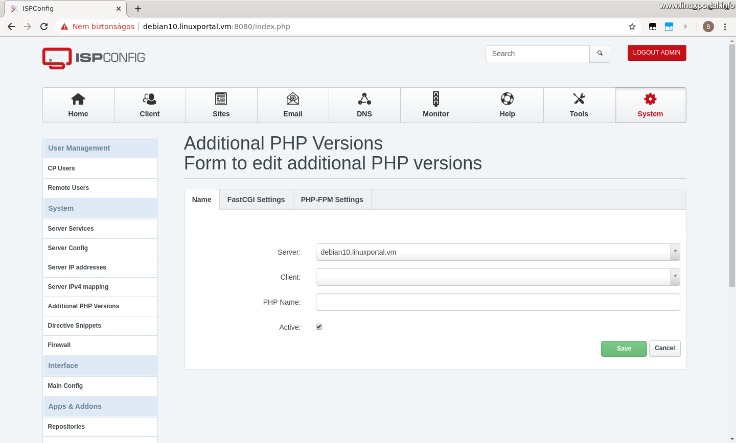Open the Sites module

[x=221, y=105]
